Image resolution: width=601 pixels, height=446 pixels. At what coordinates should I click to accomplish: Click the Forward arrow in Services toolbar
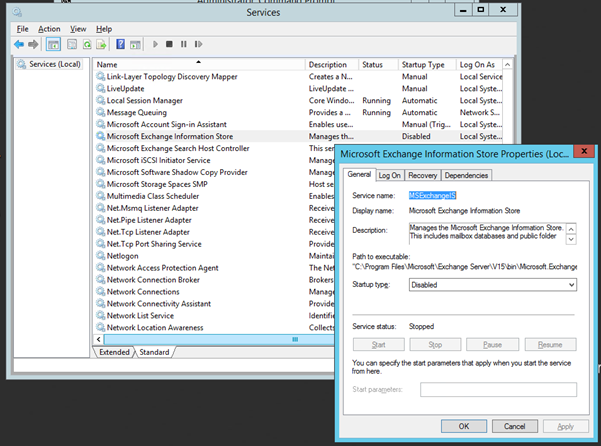[33, 44]
